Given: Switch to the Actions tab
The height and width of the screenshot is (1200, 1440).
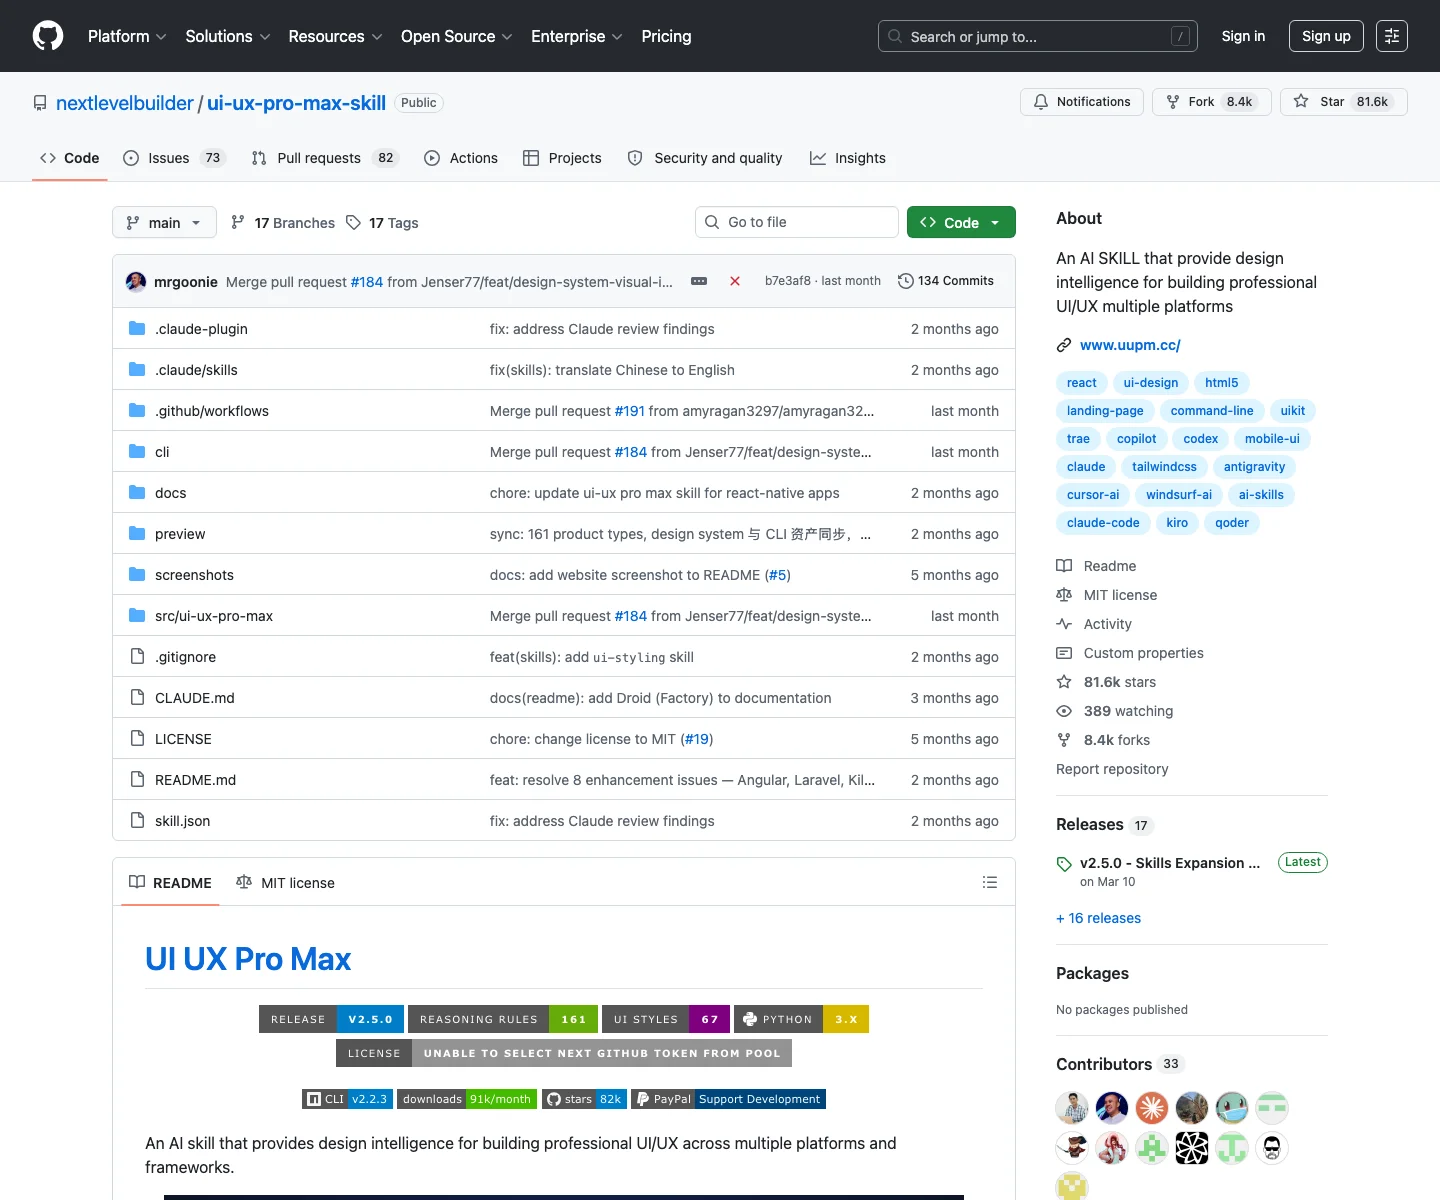Looking at the screenshot, I should (x=461, y=158).
